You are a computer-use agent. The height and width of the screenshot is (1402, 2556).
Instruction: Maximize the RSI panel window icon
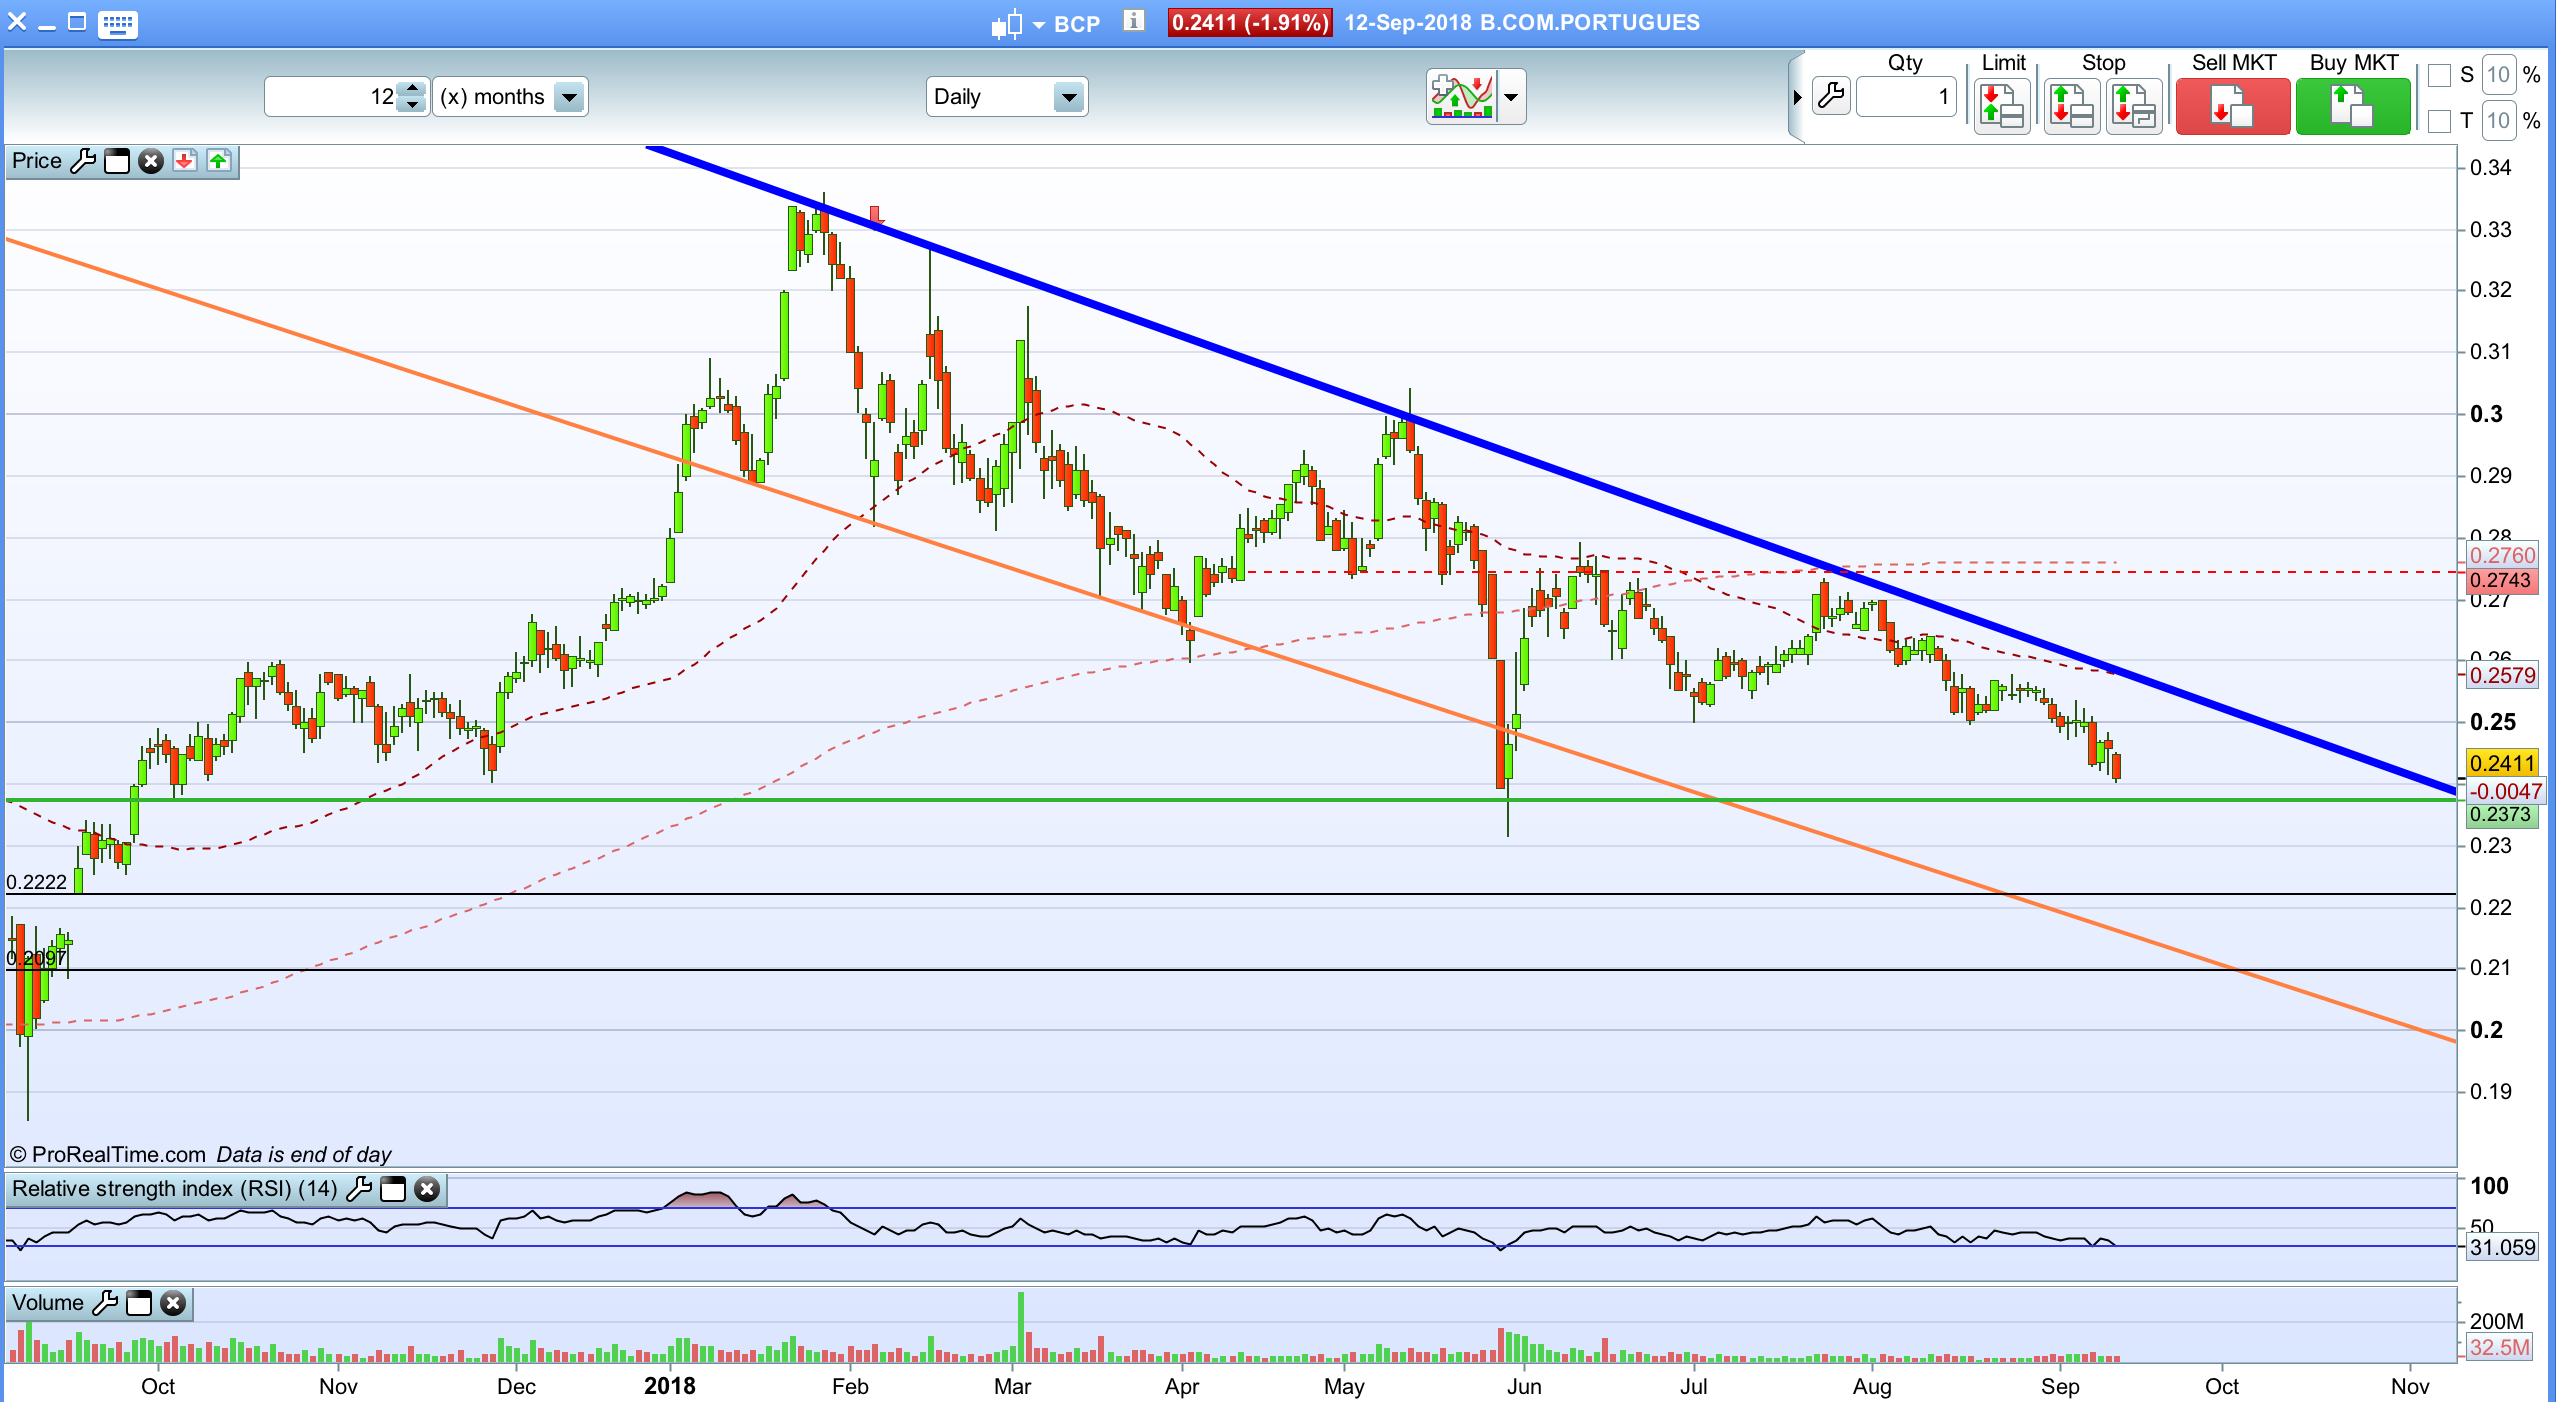(x=393, y=1189)
